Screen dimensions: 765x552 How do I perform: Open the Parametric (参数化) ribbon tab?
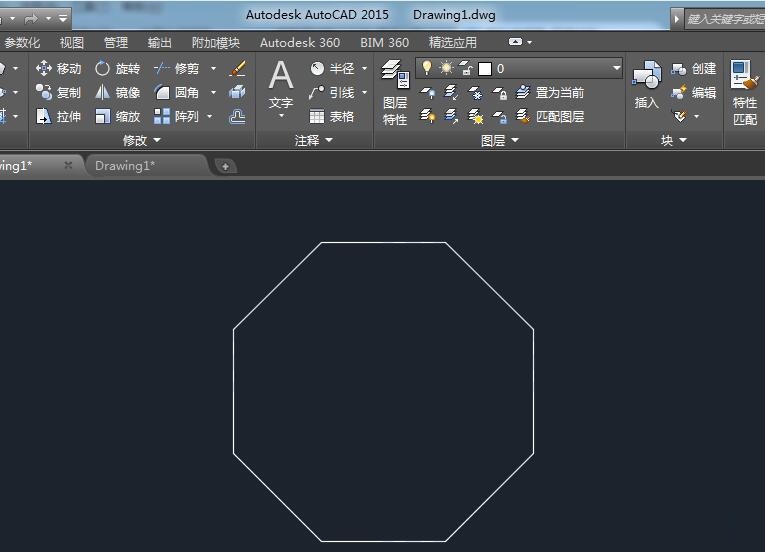[x=22, y=42]
